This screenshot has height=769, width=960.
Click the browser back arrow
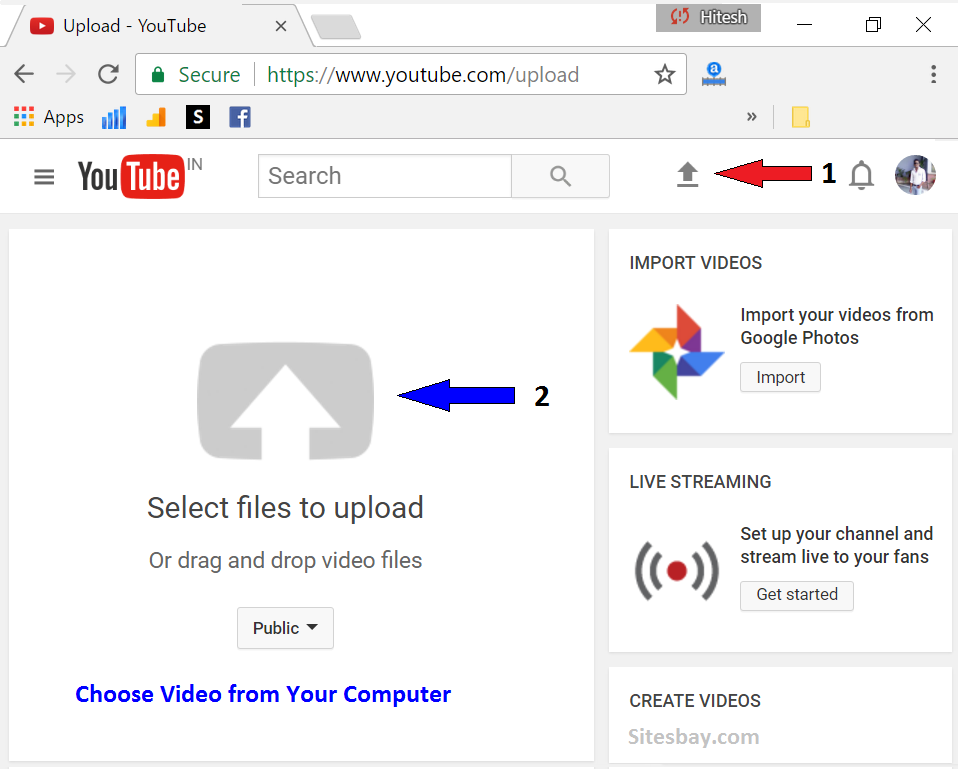pos(24,74)
